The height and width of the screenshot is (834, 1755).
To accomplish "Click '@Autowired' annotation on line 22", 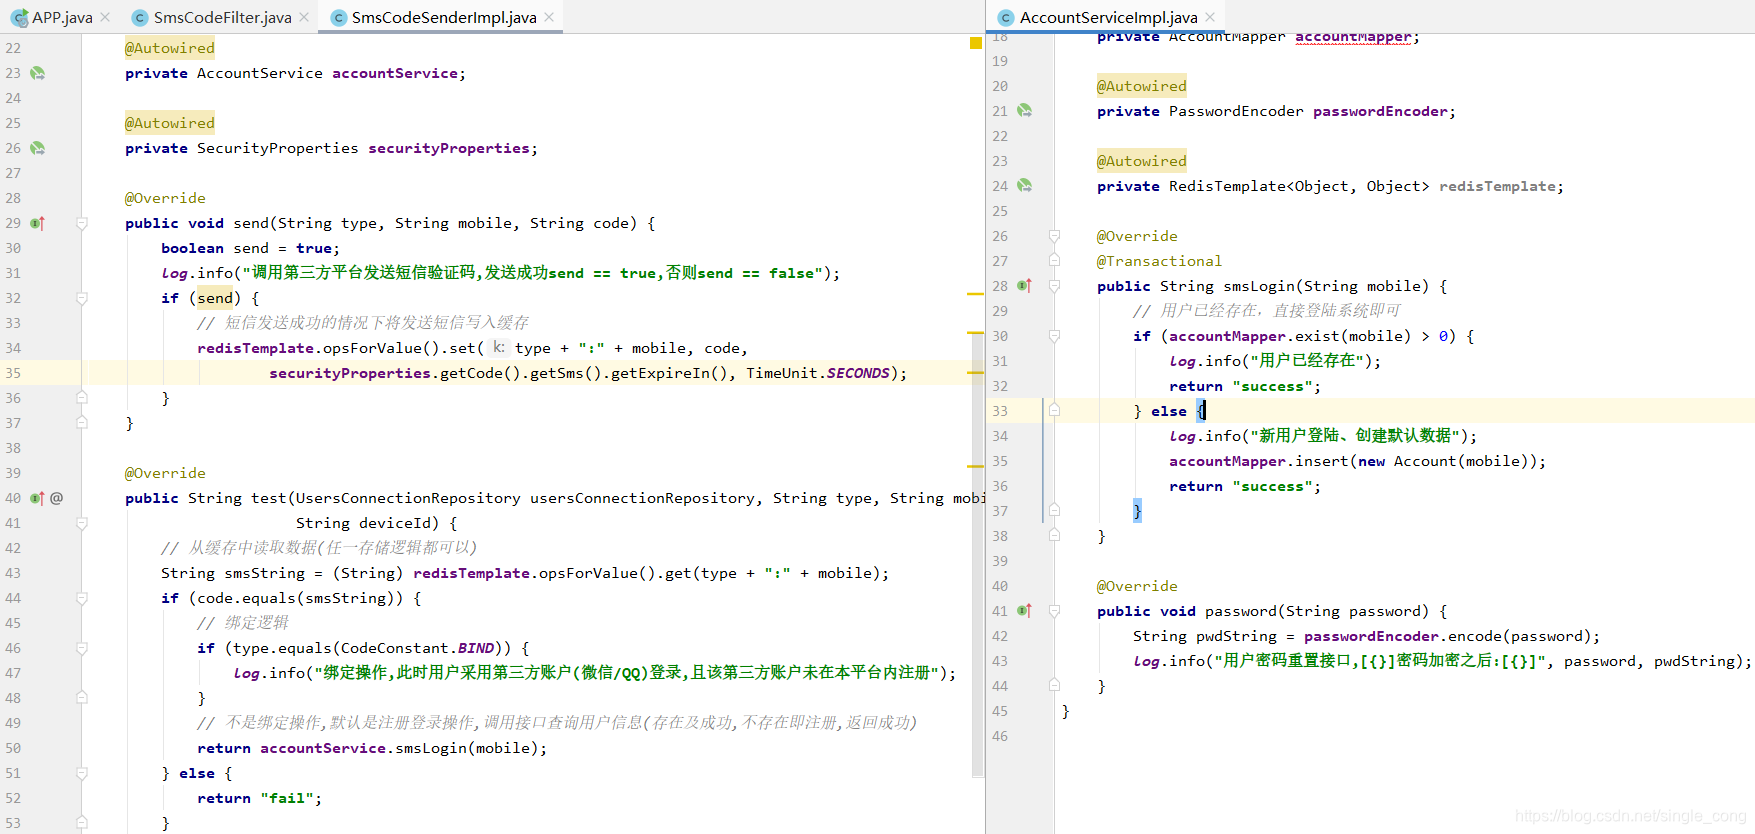I will coord(170,48).
